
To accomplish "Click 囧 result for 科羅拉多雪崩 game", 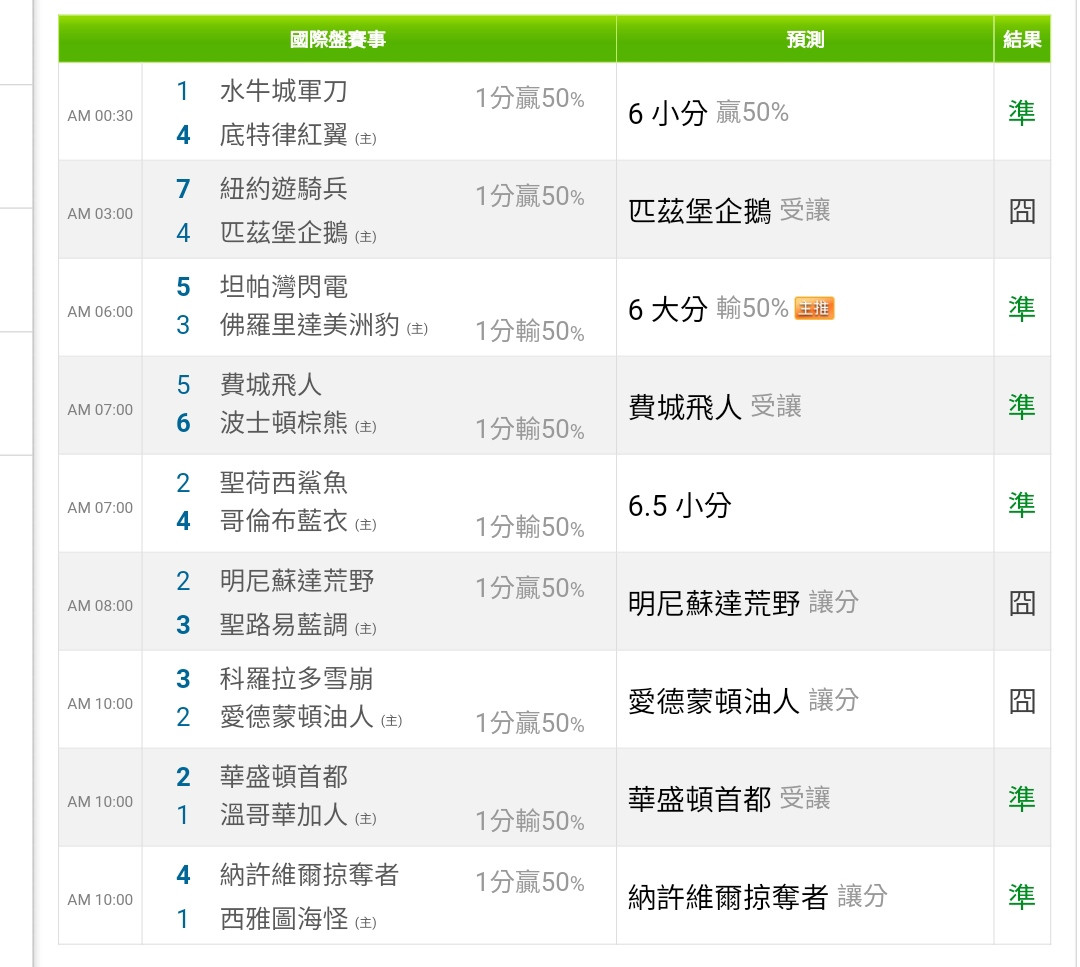I will click(1022, 700).
